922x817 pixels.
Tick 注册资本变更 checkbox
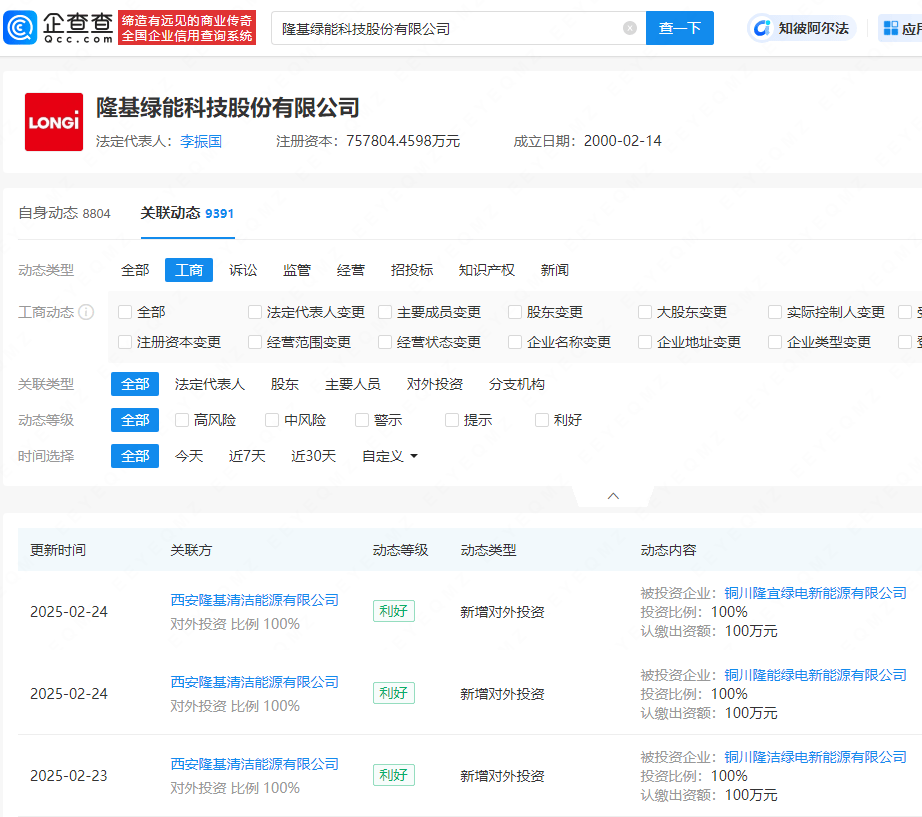click(x=125, y=342)
